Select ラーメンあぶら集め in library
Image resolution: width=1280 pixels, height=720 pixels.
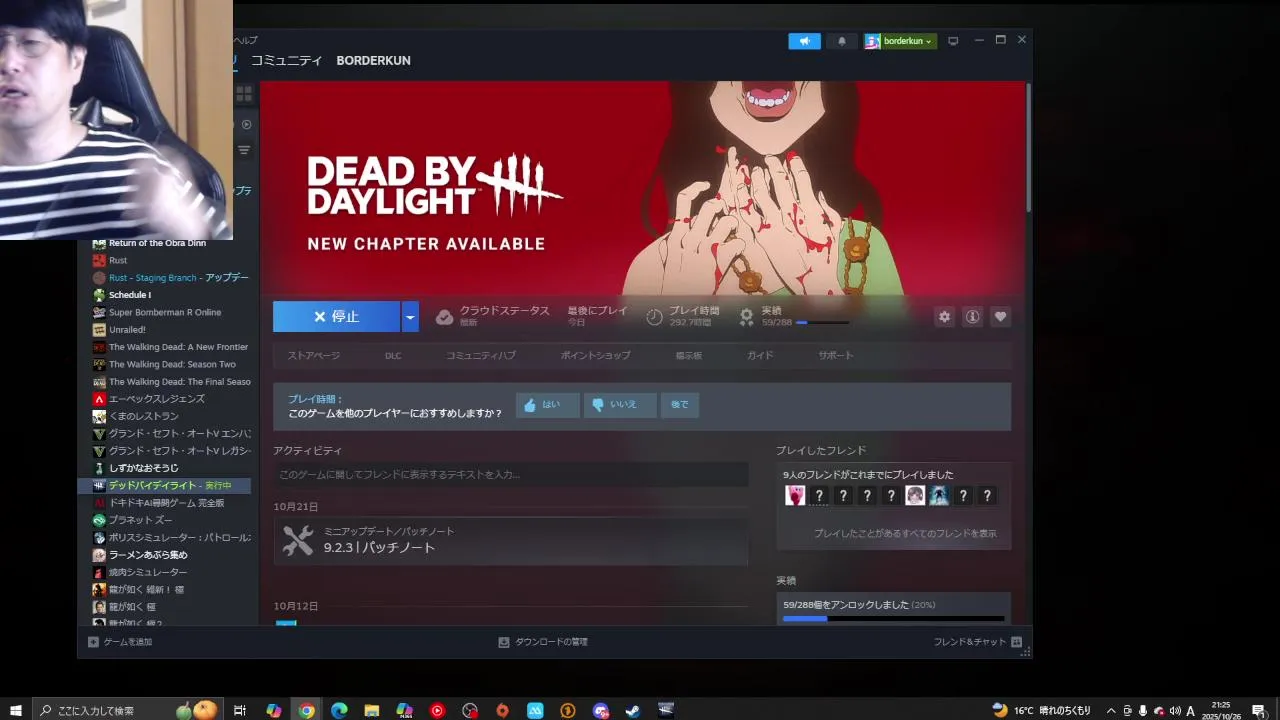click(x=148, y=554)
